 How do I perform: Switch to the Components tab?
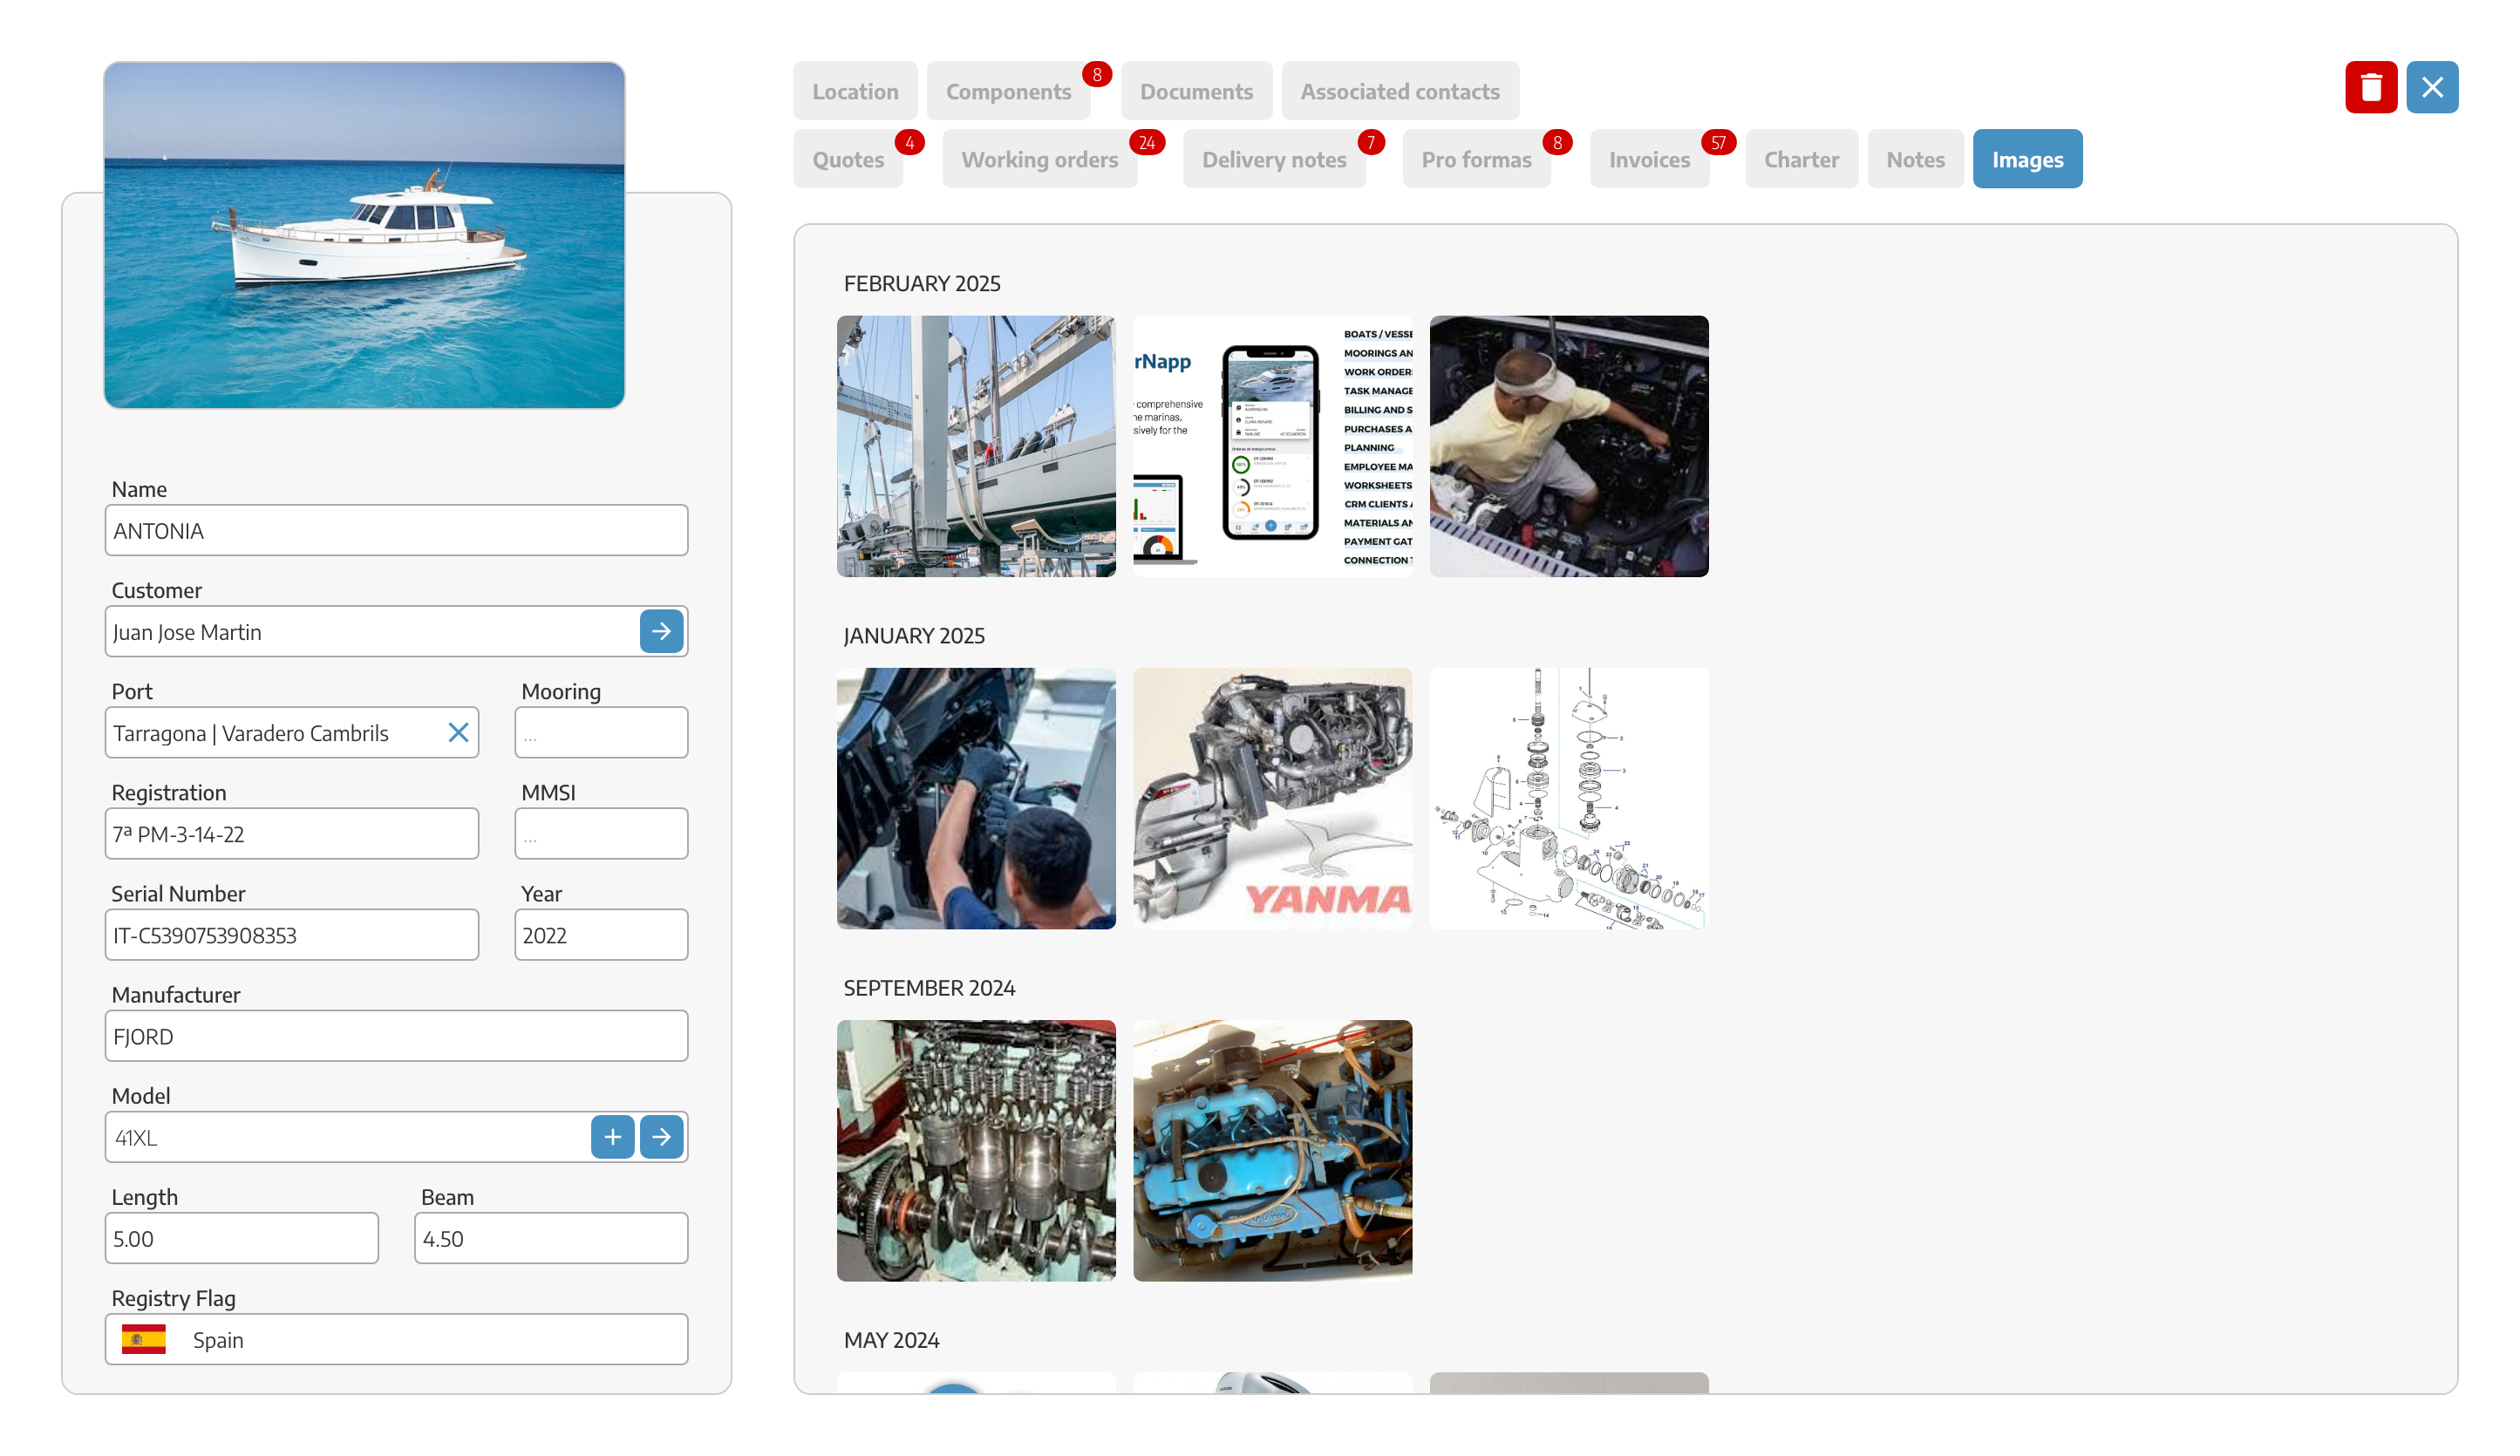pos(1008,91)
